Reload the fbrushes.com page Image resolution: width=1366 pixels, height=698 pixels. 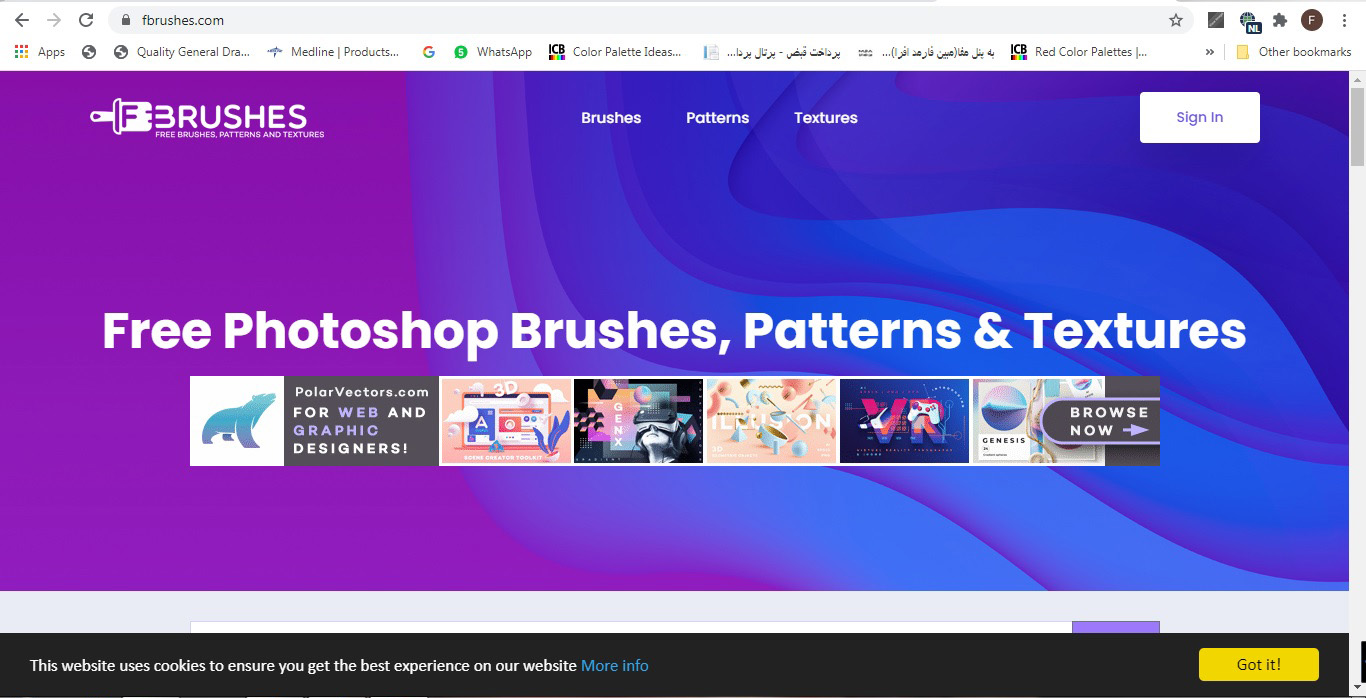[86, 20]
